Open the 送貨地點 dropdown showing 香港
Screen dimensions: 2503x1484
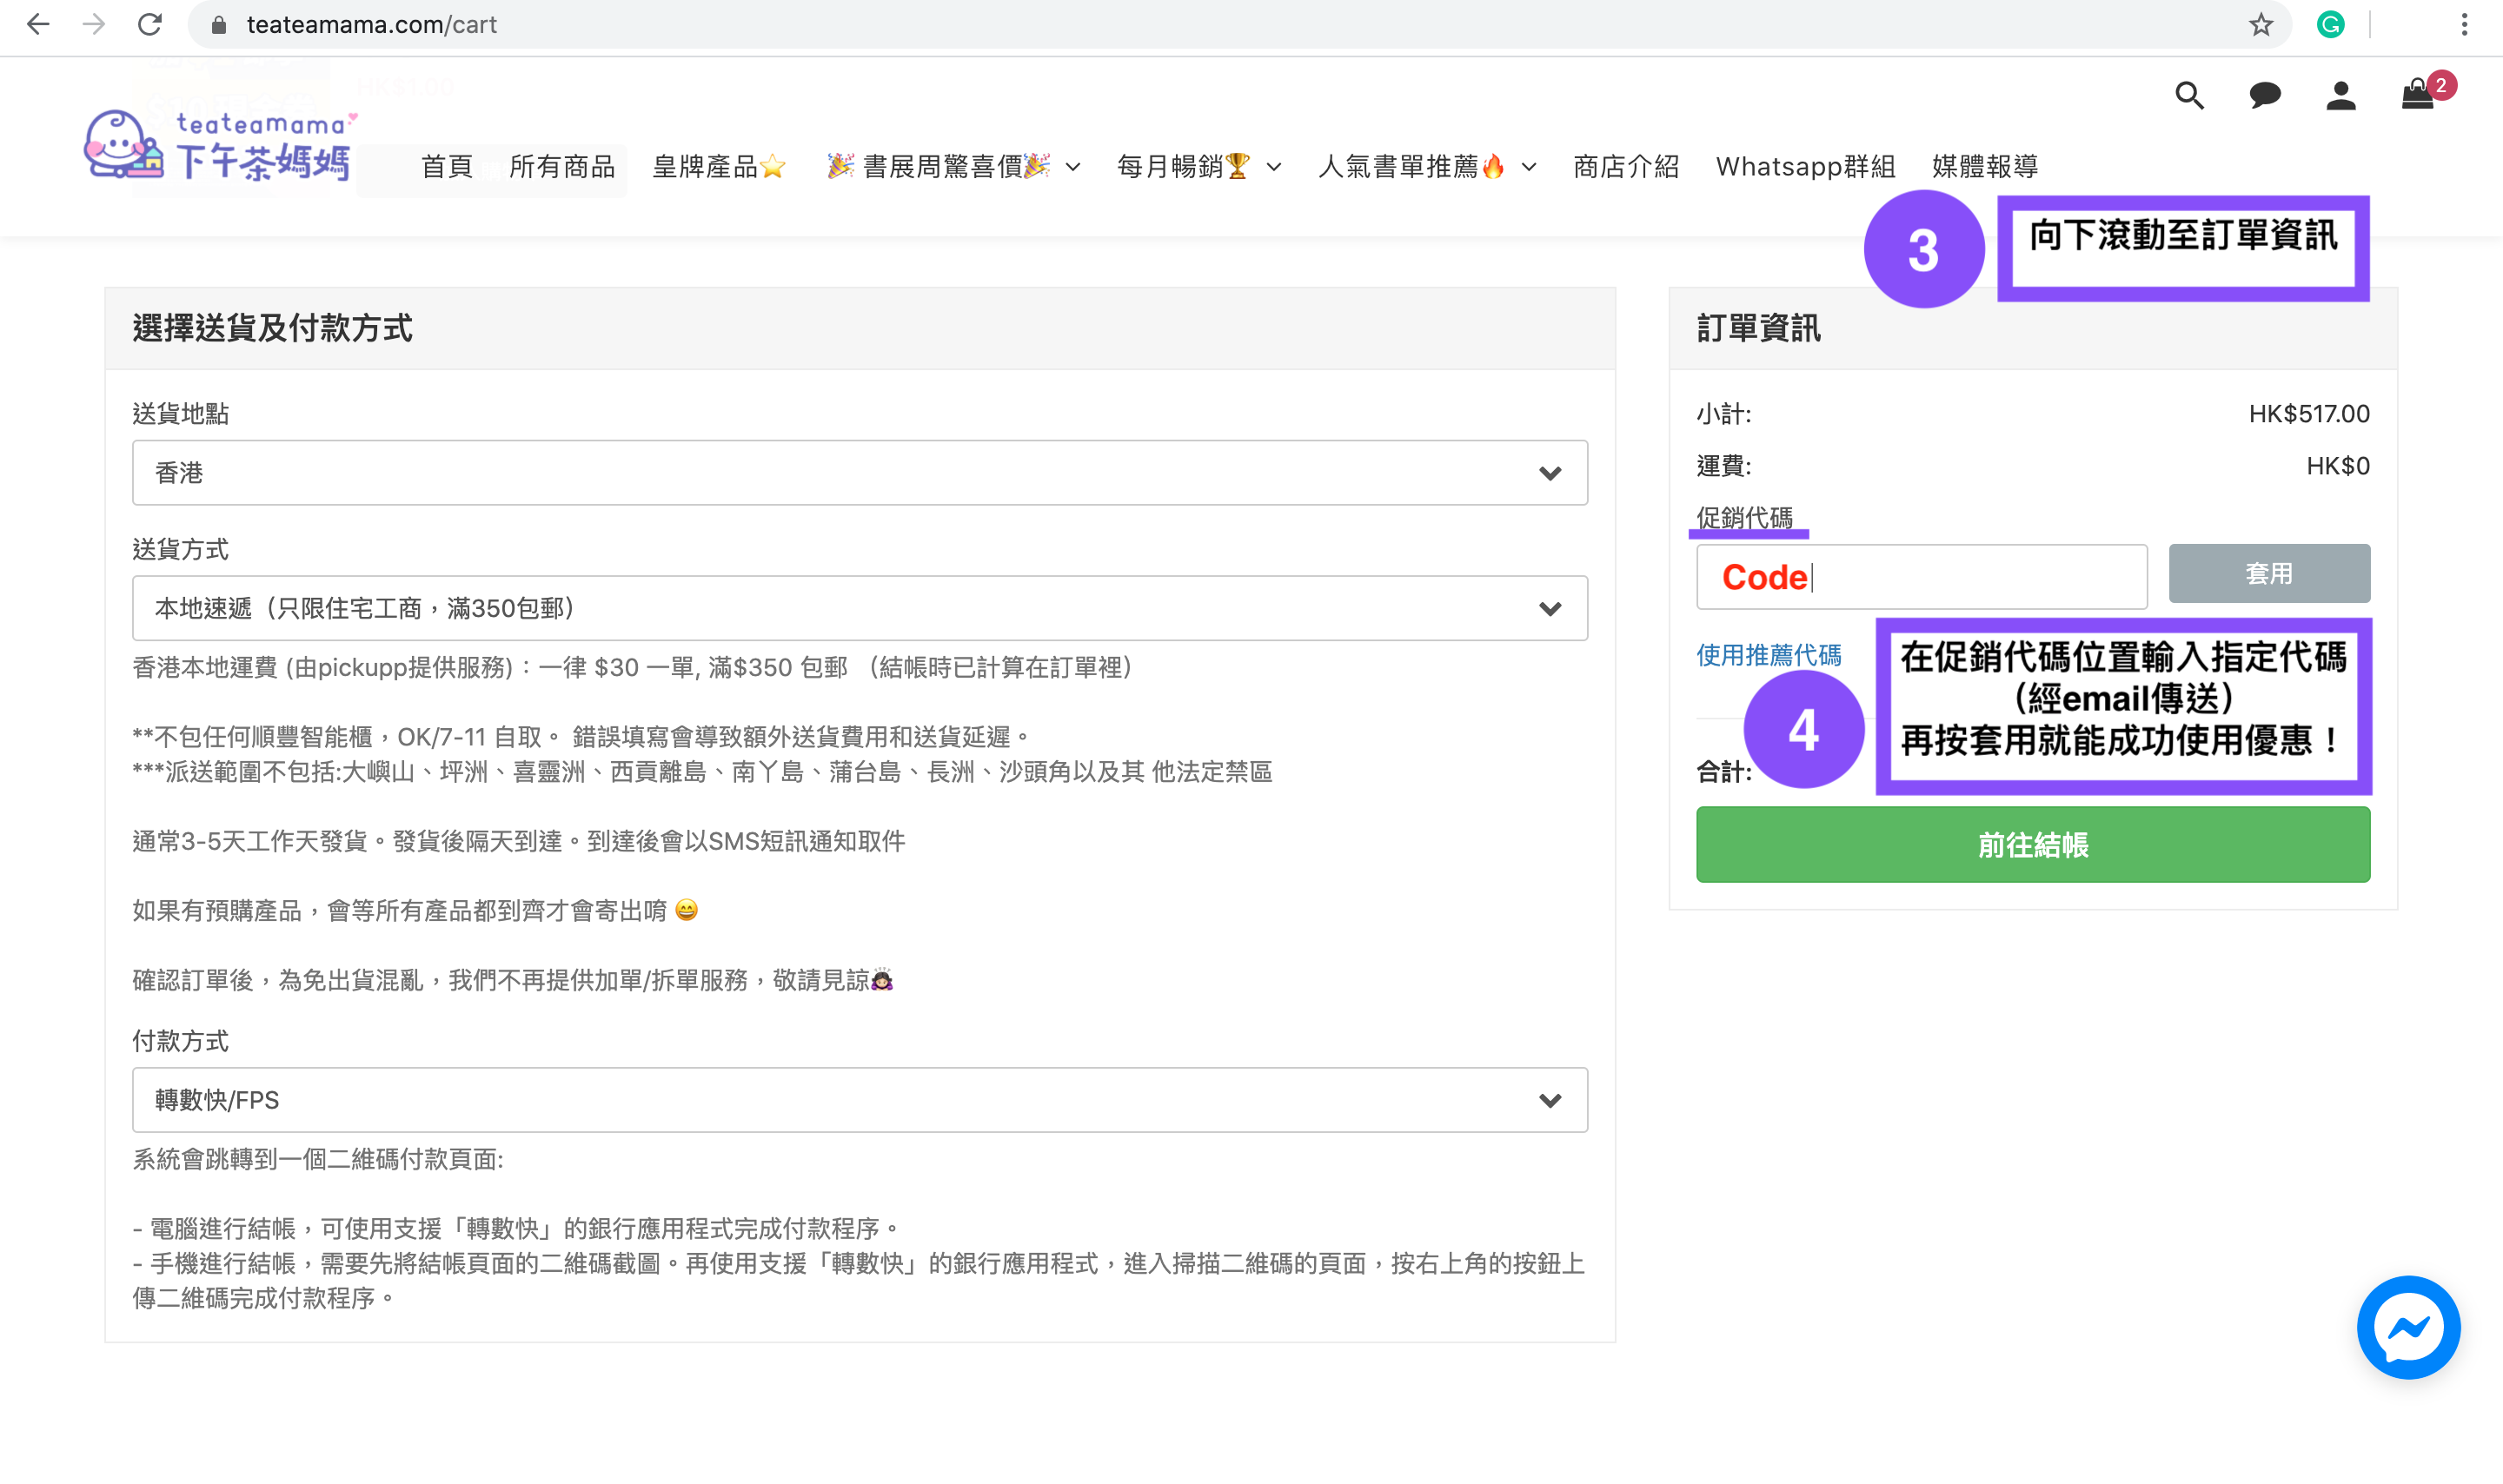pyautogui.click(x=859, y=472)
